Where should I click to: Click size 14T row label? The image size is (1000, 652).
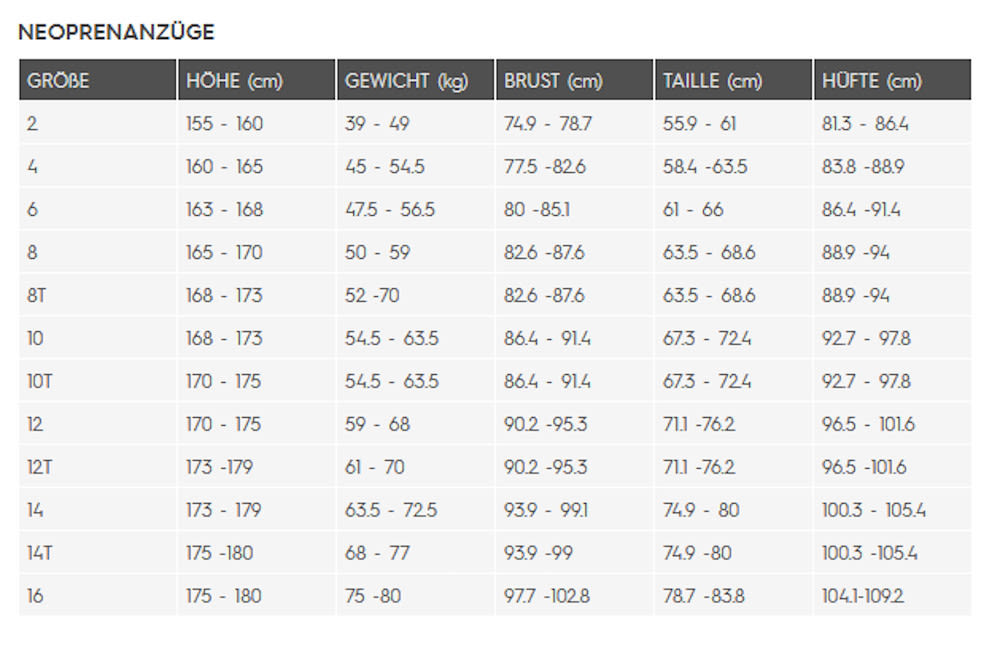click(40, 553)
